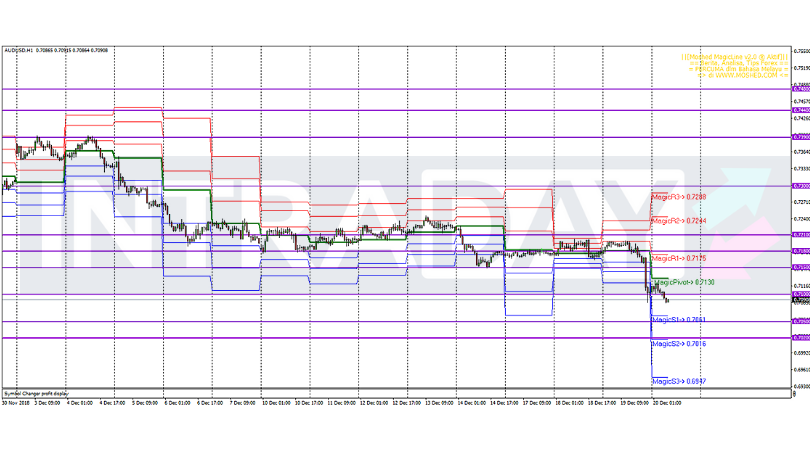The image size is (810, 450).
Task: Select the MagicR3-> 0.7288 label
Action: click(679, 197)
